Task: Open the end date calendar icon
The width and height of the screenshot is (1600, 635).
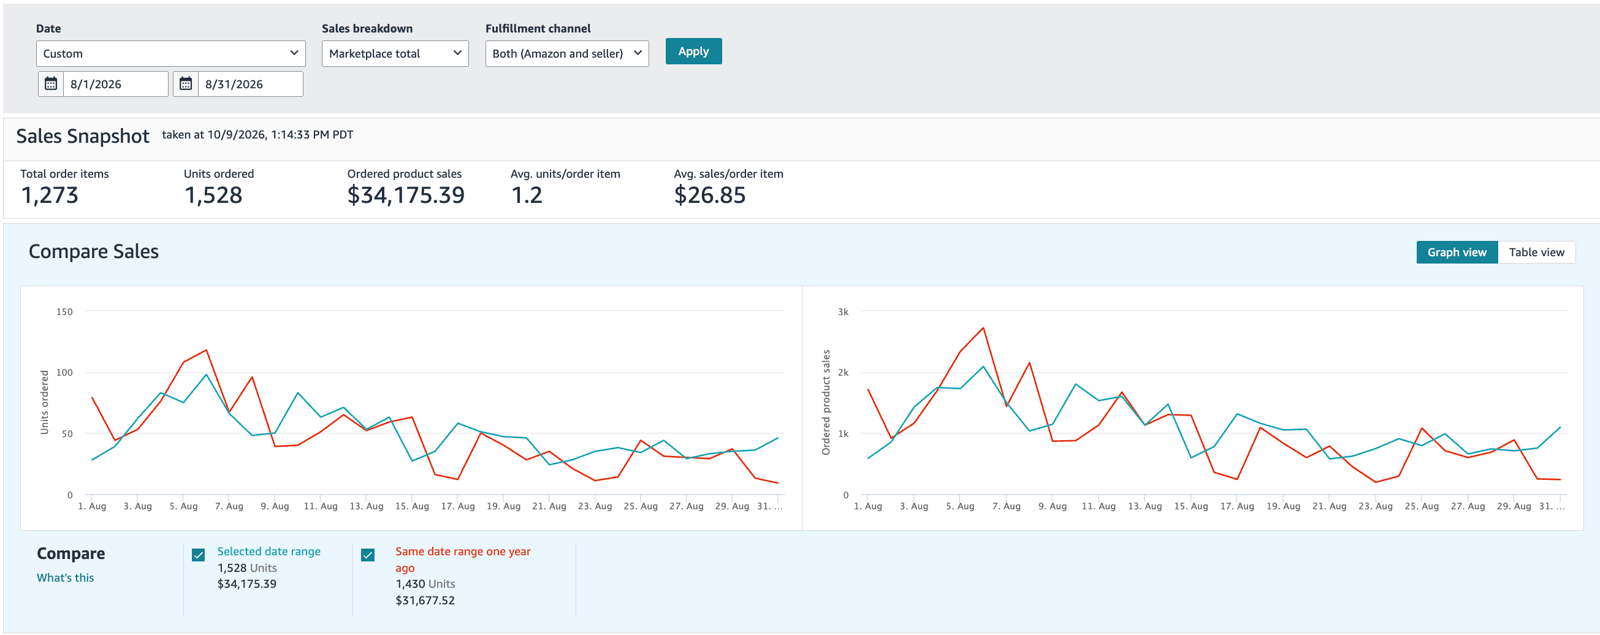Action: pos(186,84)
